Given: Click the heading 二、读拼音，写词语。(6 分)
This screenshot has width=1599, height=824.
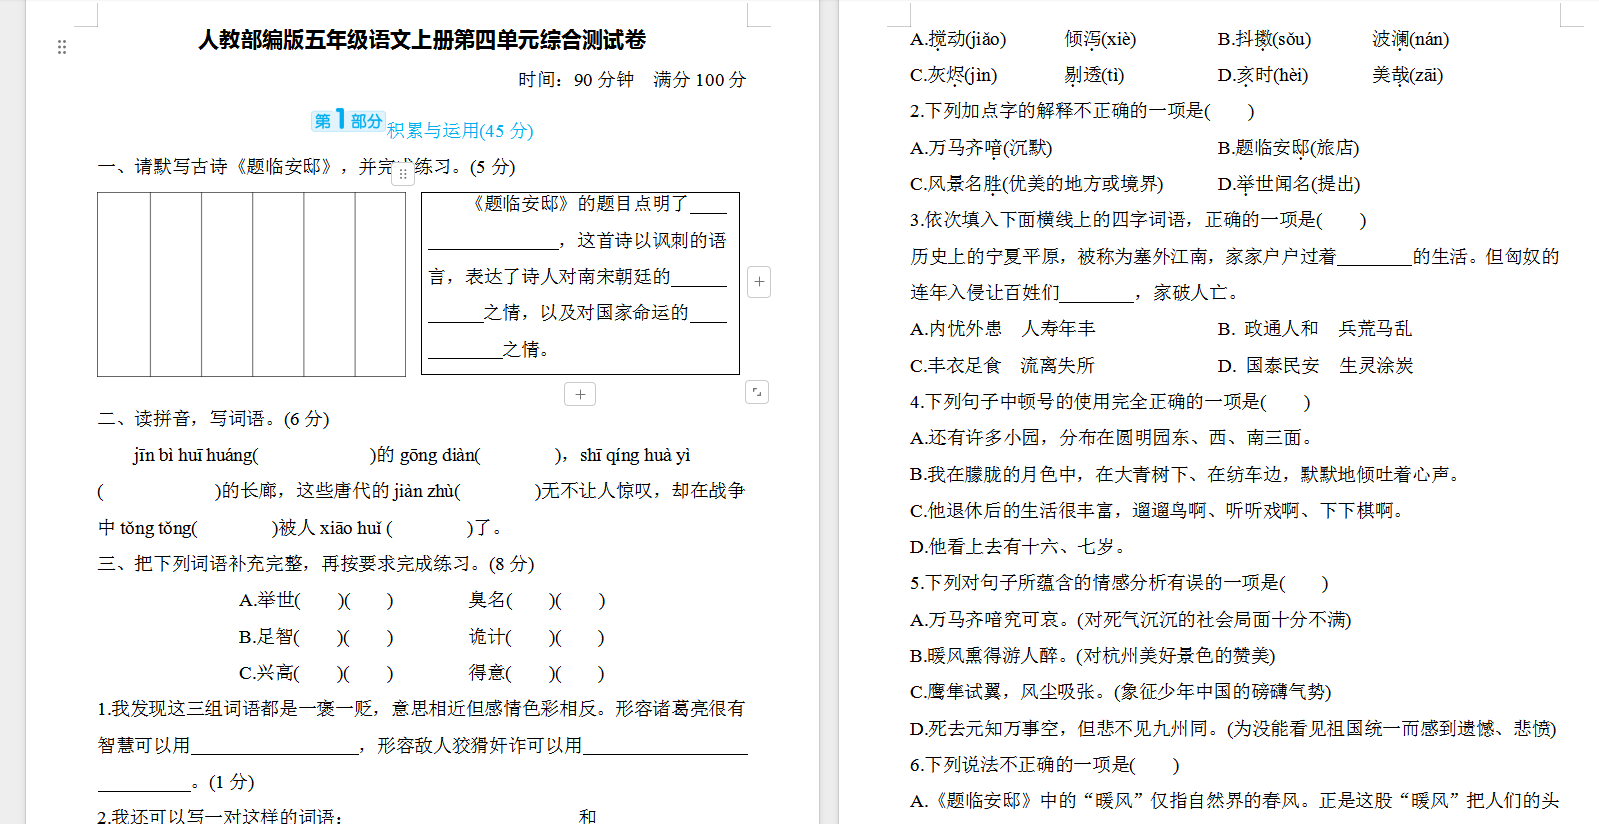Looking at the screenshot, I should [213, 418].
